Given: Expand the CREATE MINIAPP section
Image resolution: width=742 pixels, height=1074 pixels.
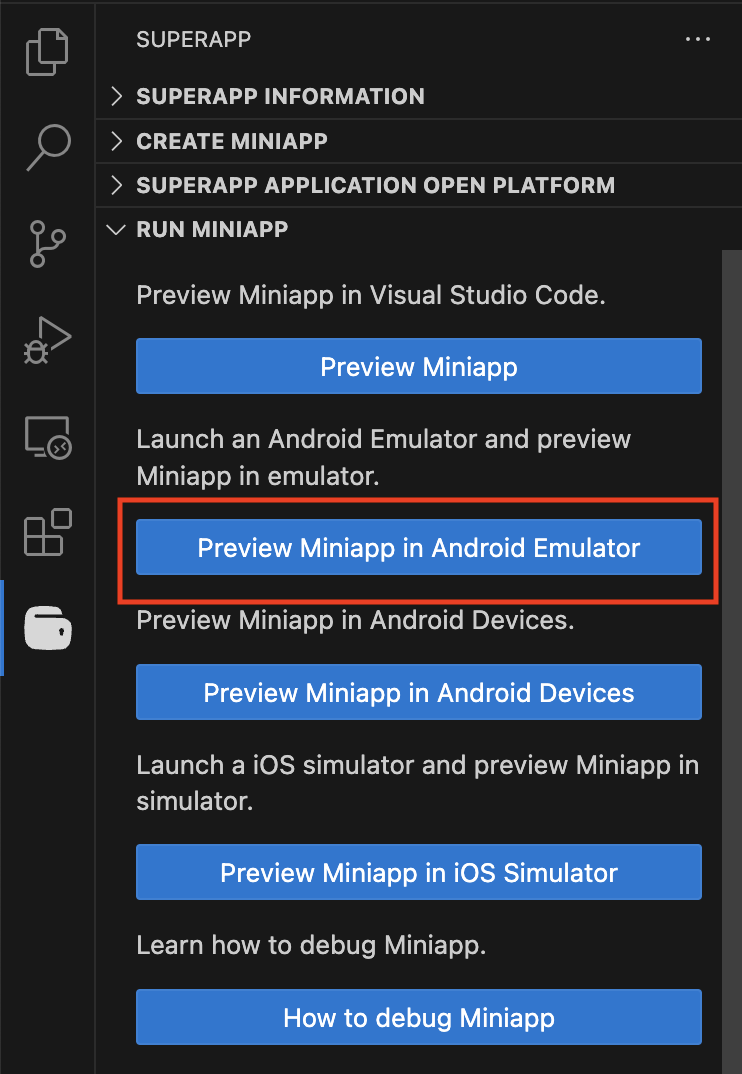Looking at the screenshot, I should (x=419, y=141).
